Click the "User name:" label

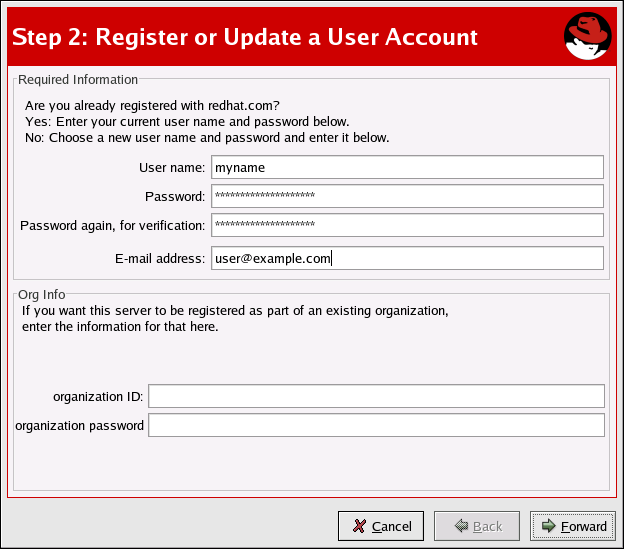pyautogui.click(x=172, y=168)
